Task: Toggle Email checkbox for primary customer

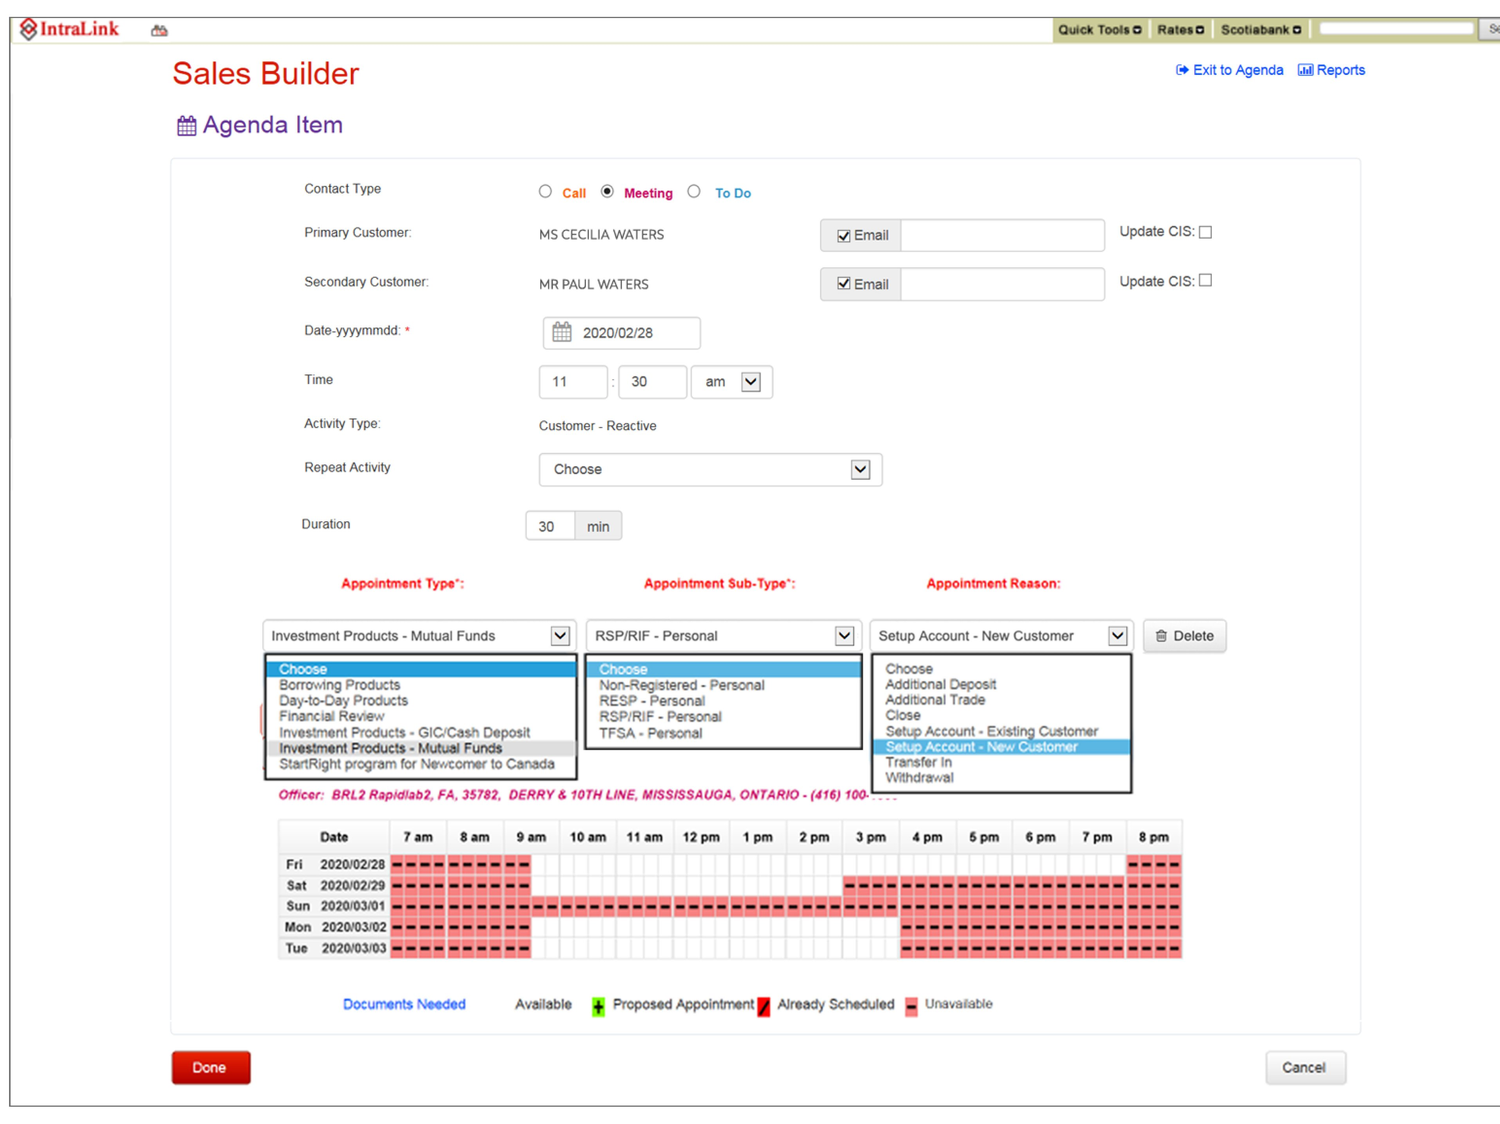Action: 844,236
